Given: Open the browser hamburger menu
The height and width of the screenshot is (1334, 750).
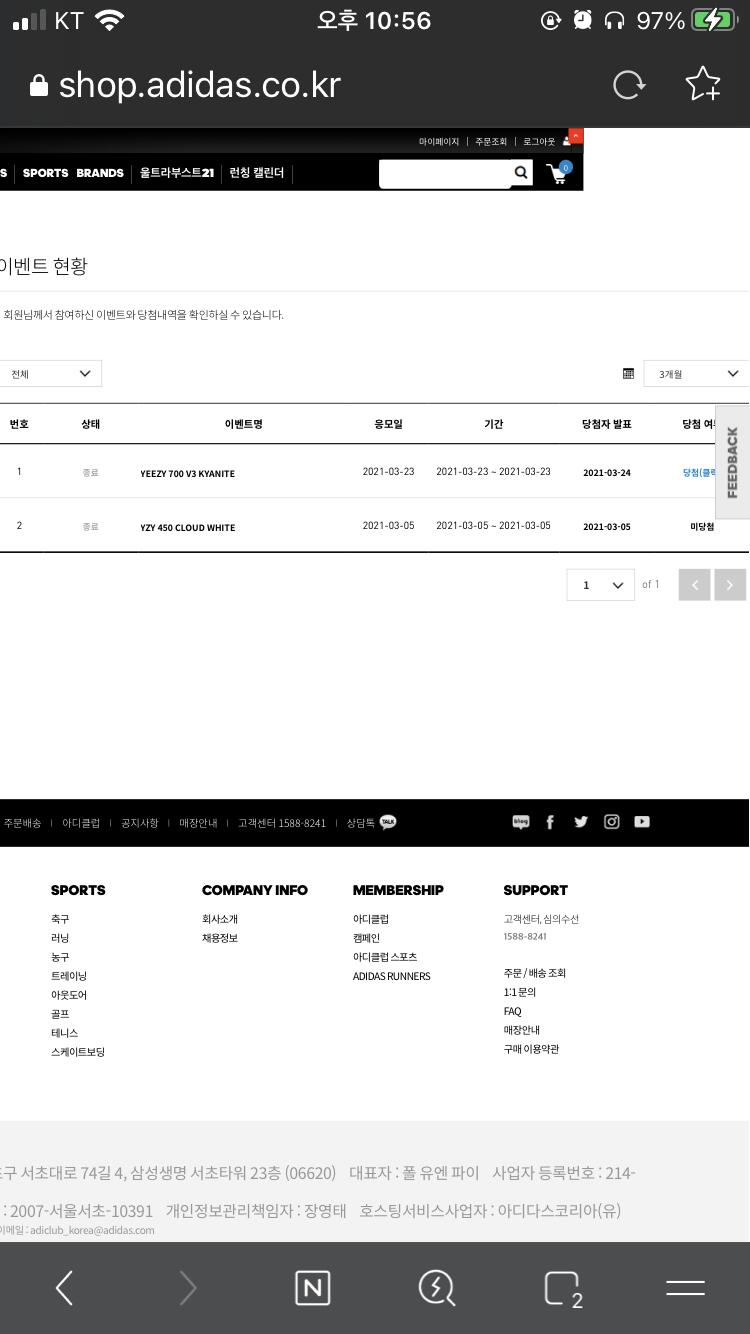Looking at the screenshot, I should [x=685, y=1288].
